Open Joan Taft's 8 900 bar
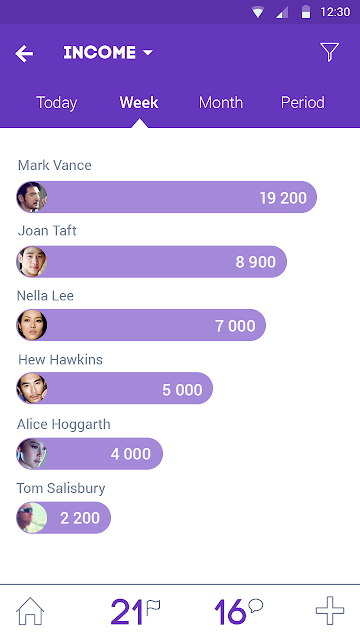Viewport: 360px width, 640px height. pyautogui.click(x=151, y=262)
